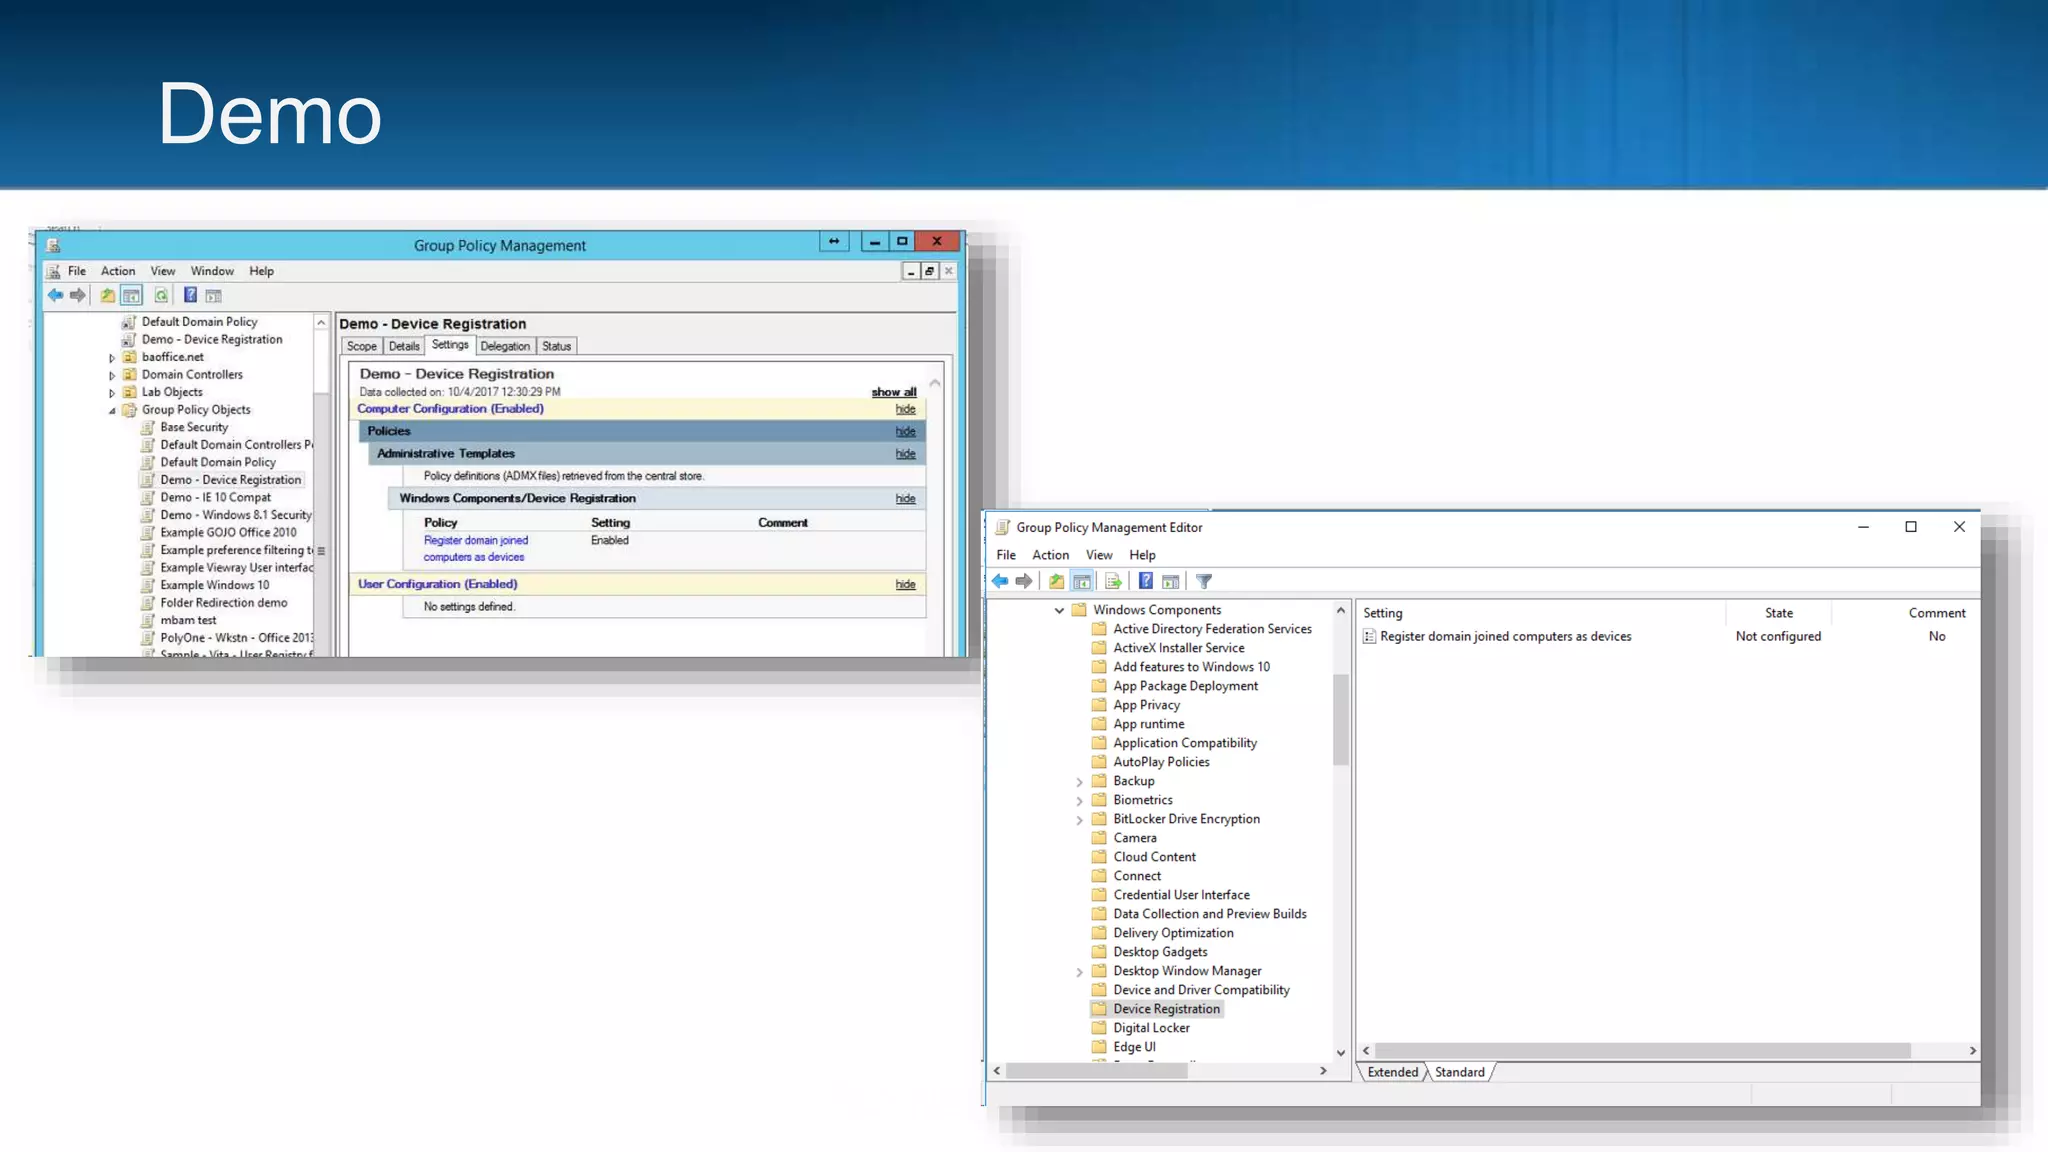Select the Credential User Interface folder
2048x1152 pixels.
coord(1181,895)
